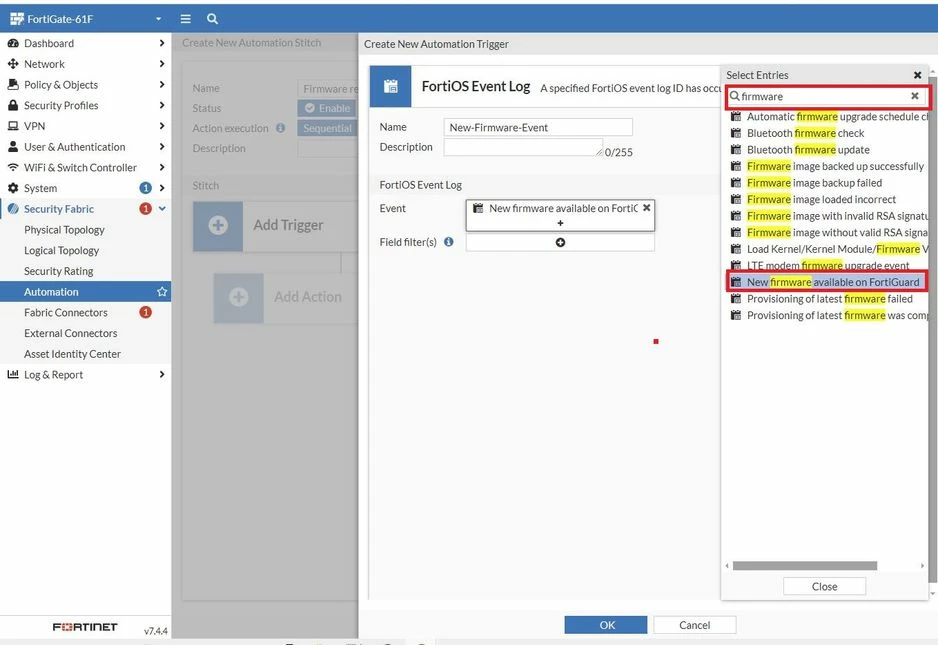Collapse the Security Fabric chevron
Image resolution: width=938 pixels, height=645 pixels.
click(x=162, y=209)
